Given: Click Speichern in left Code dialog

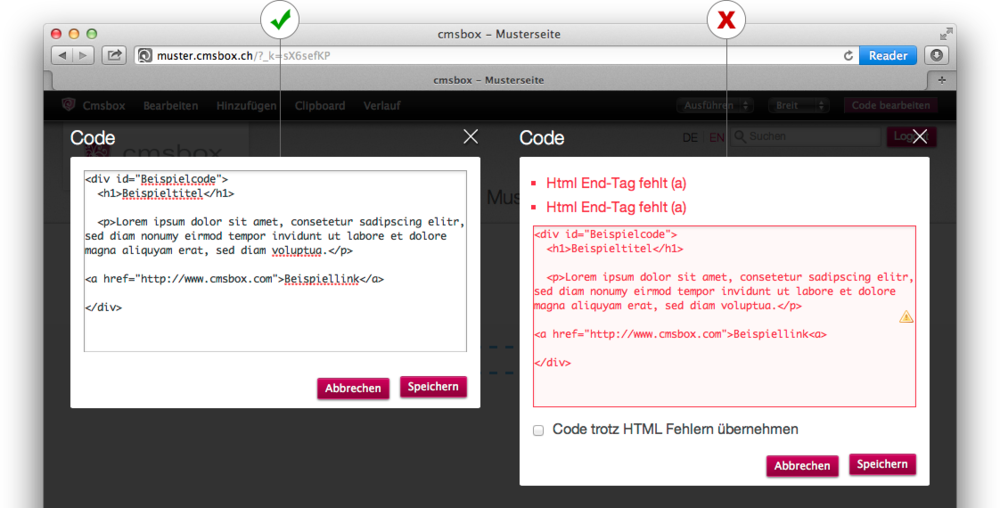Looking at the screenshot, I should click(x=433, y=387).
